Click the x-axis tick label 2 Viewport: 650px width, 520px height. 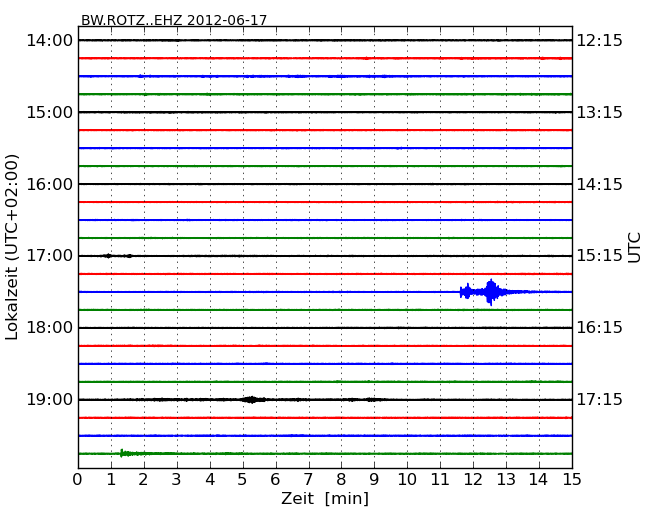(143, 480)
